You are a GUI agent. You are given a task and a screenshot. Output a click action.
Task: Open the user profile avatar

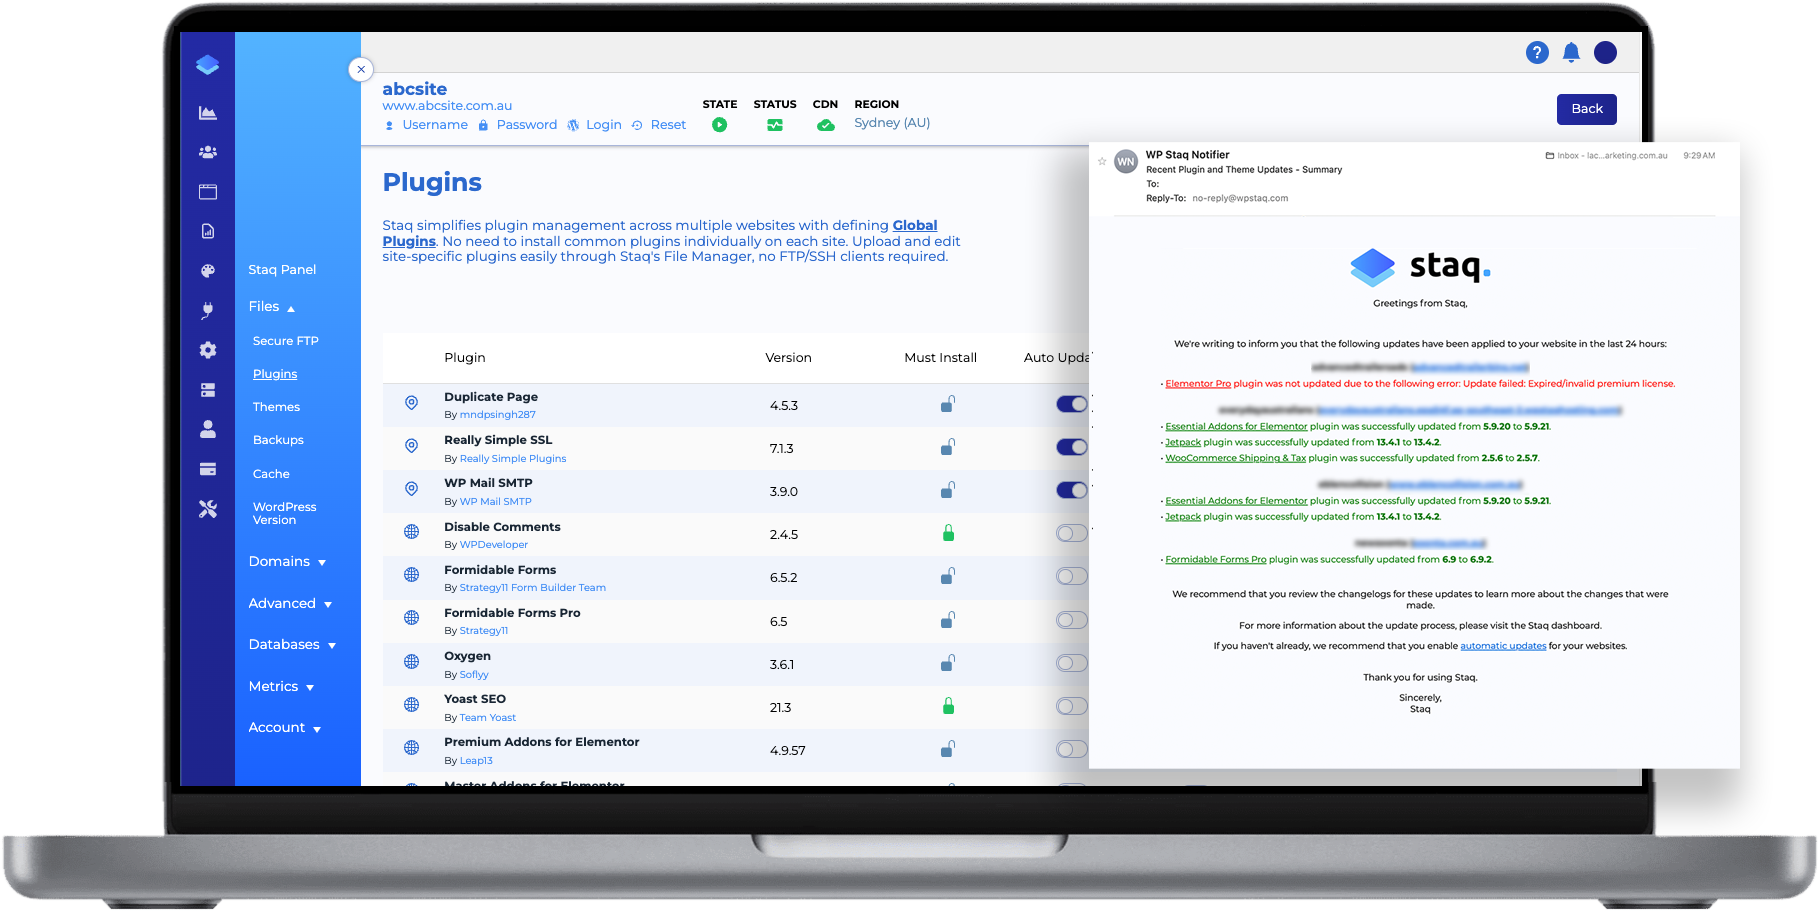[1605, 52]
